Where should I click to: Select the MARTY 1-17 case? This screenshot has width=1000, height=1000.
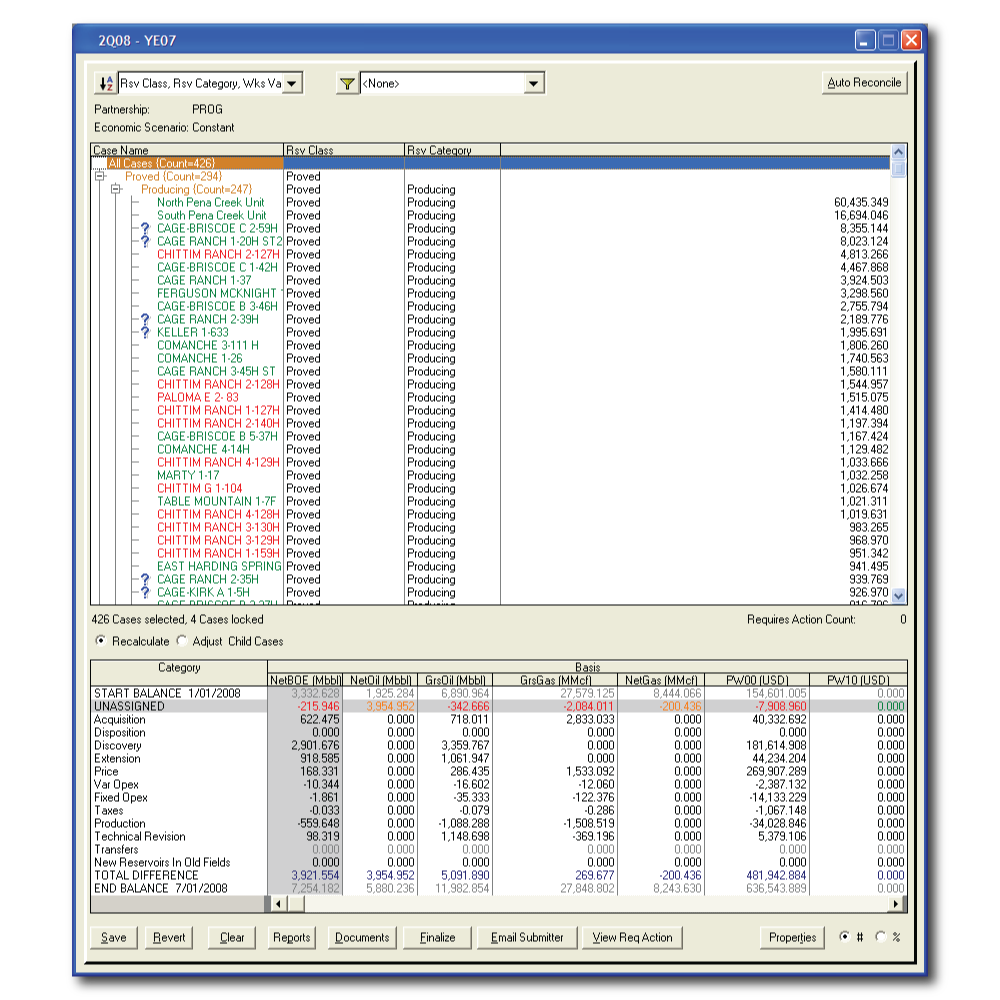tap(188, 475)
